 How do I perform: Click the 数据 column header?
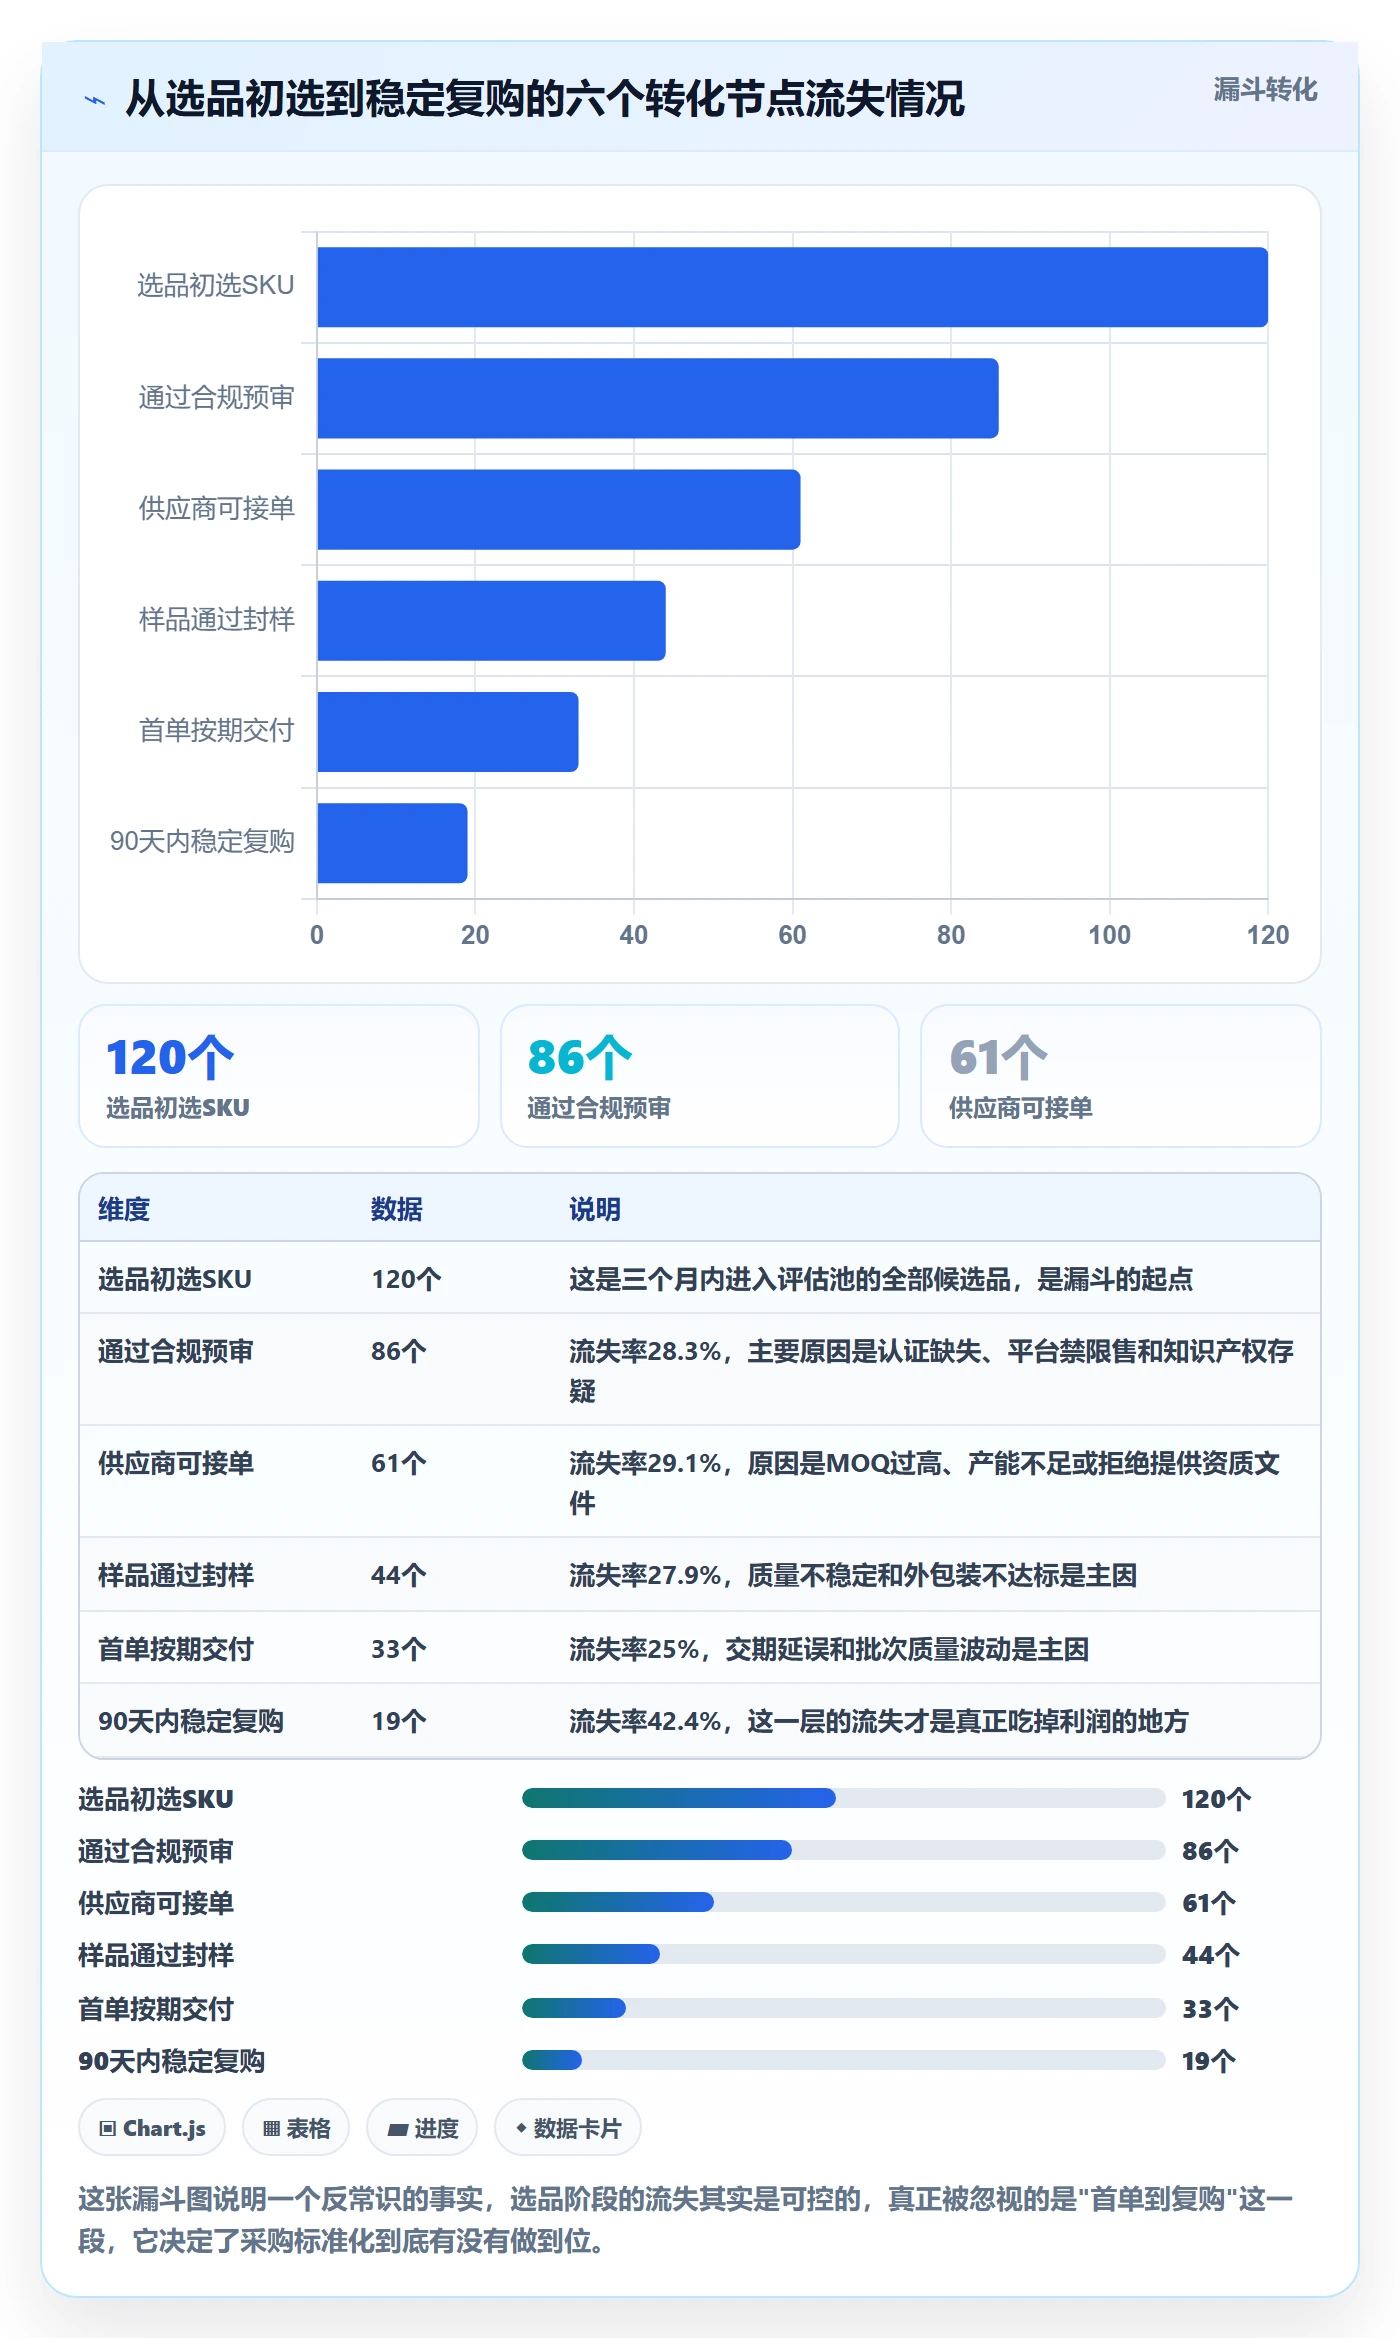(397, 1209)
